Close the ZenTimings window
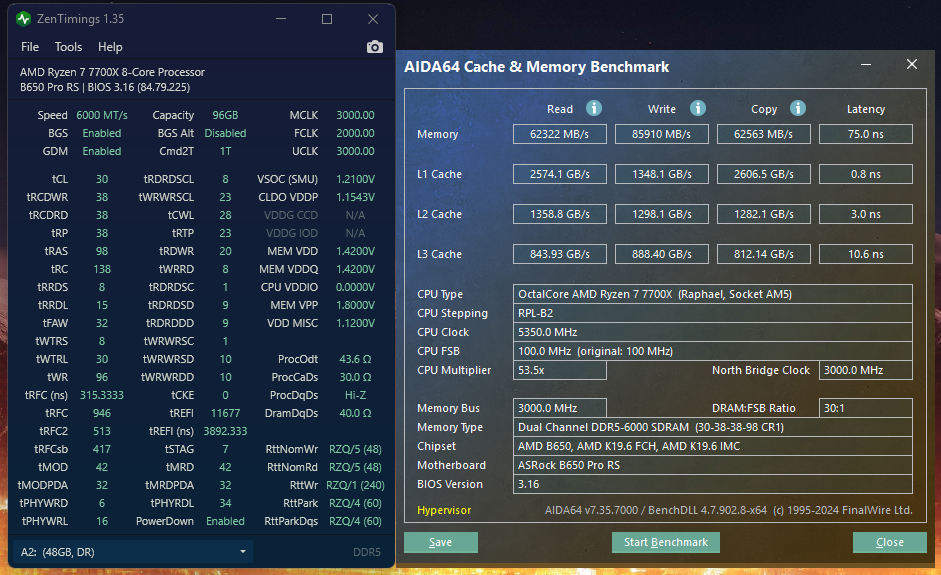 [x=373, y=19]
